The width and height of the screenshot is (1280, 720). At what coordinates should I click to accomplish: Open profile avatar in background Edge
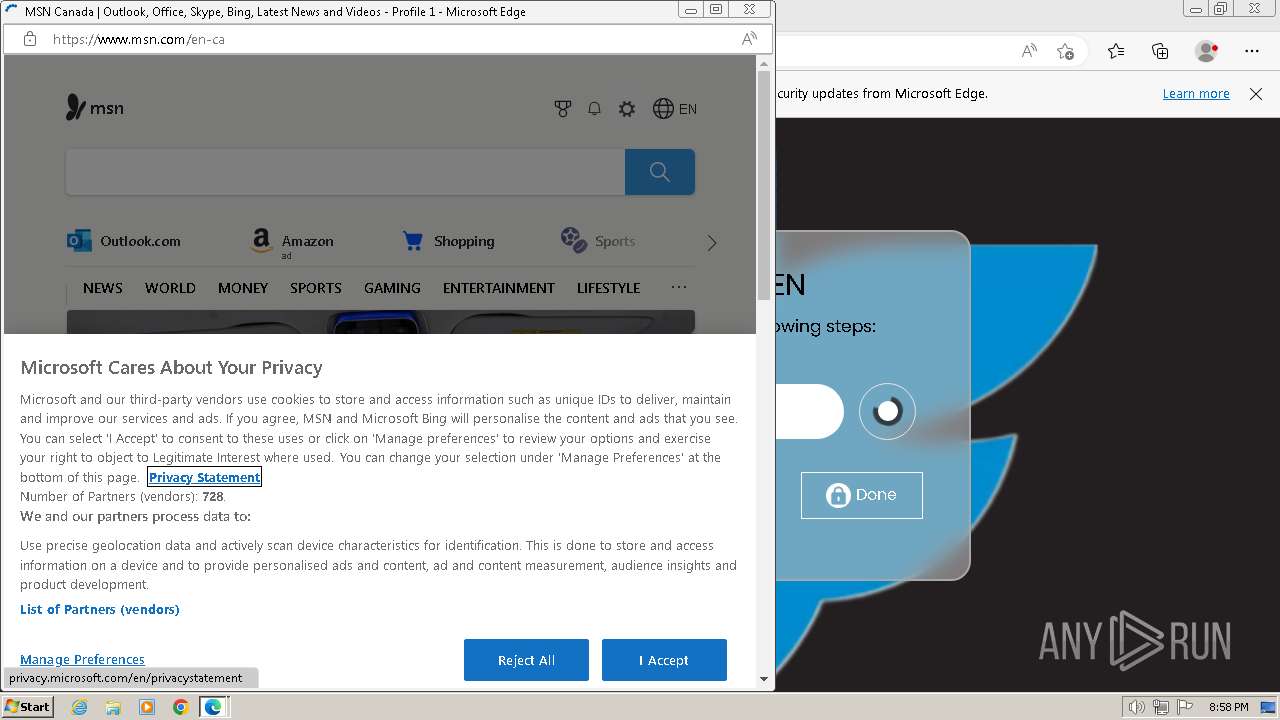(1207, 51)
